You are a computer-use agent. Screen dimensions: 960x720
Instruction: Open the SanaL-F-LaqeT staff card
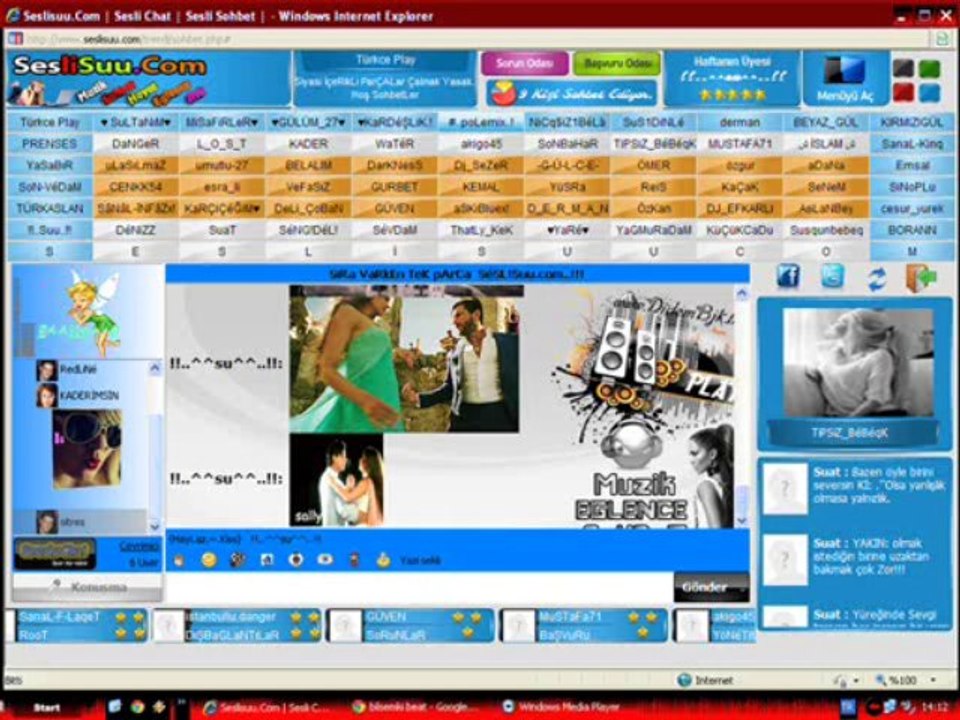coord(78,625)
